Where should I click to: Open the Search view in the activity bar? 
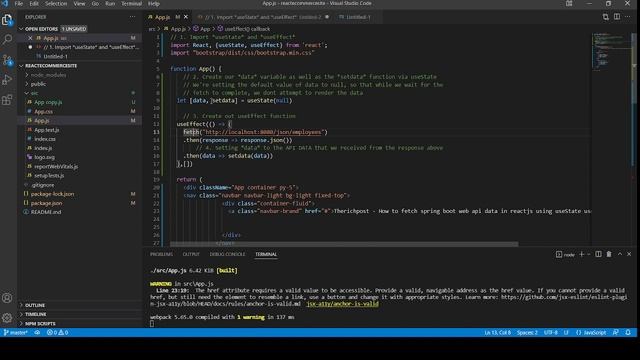(7, 39)
